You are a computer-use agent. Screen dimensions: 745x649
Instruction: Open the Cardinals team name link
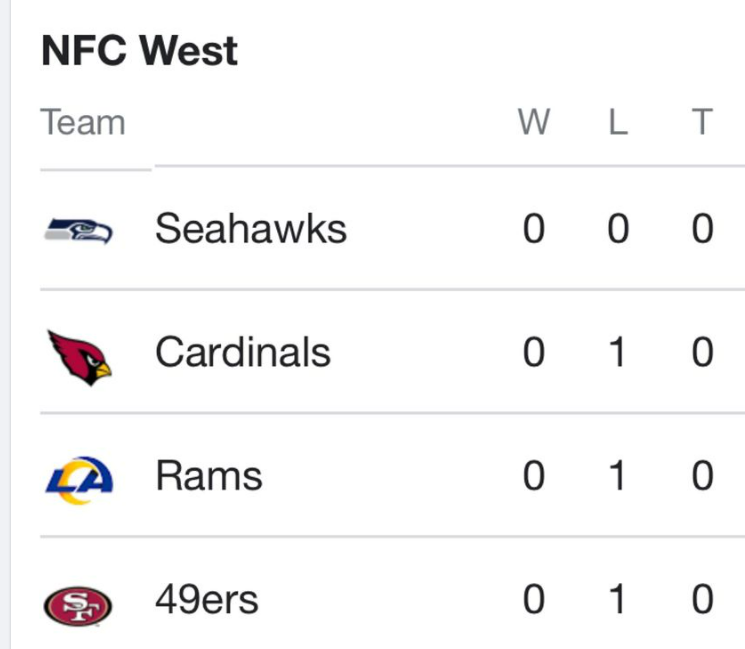[x=243, y=352]
